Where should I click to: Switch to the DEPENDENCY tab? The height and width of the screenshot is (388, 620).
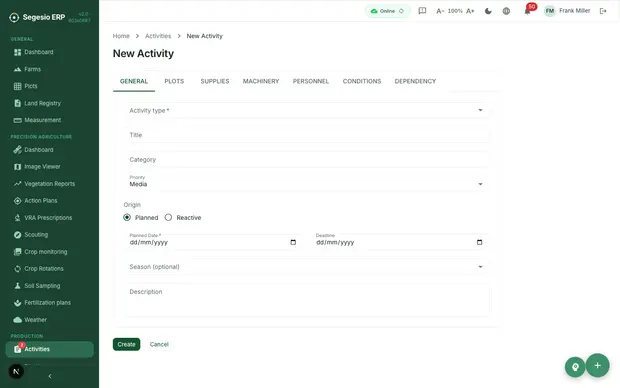pyautogui.click(x=415, y=81)
